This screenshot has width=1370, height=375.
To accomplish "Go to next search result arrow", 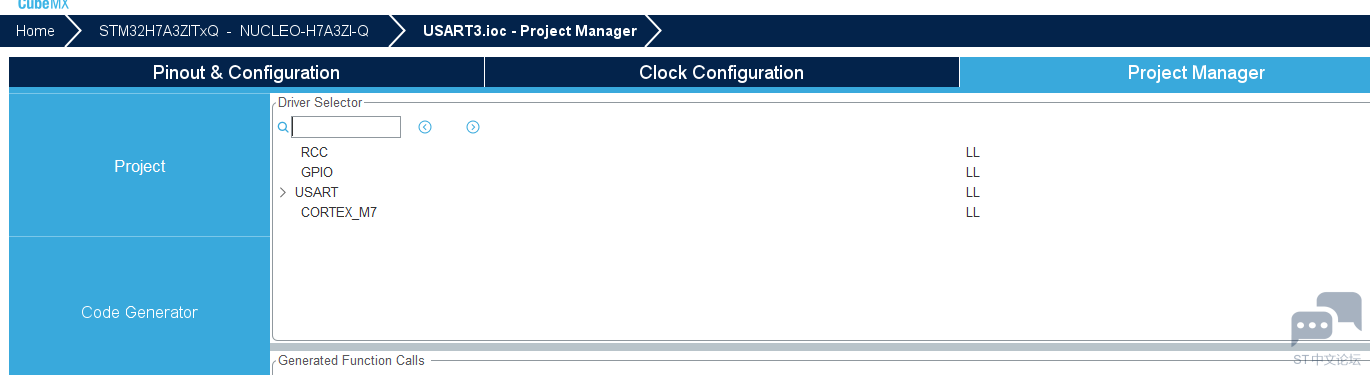I will pos(473,127).
